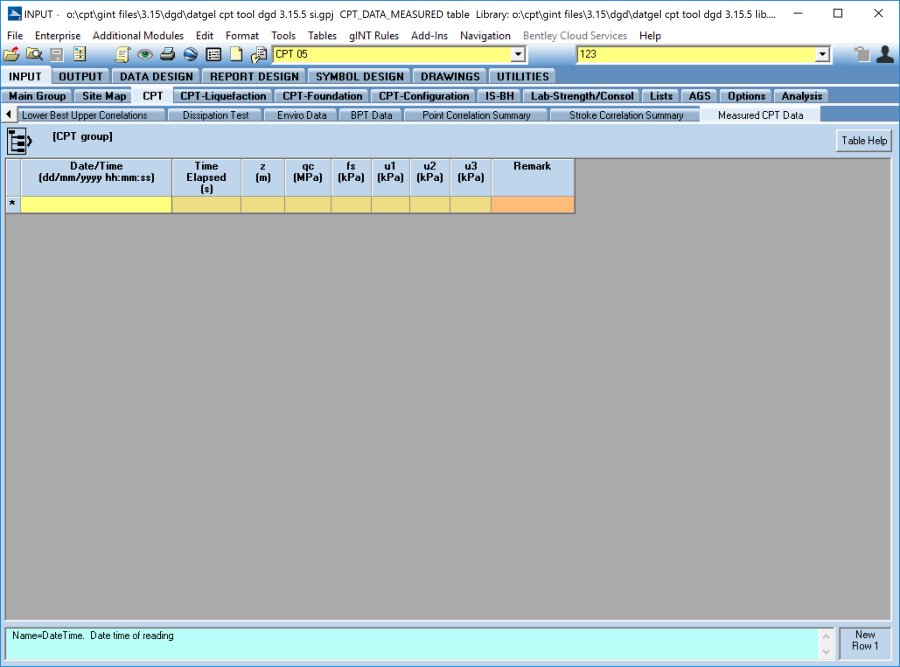Click the user profile silhouette icon

(884, 55)
